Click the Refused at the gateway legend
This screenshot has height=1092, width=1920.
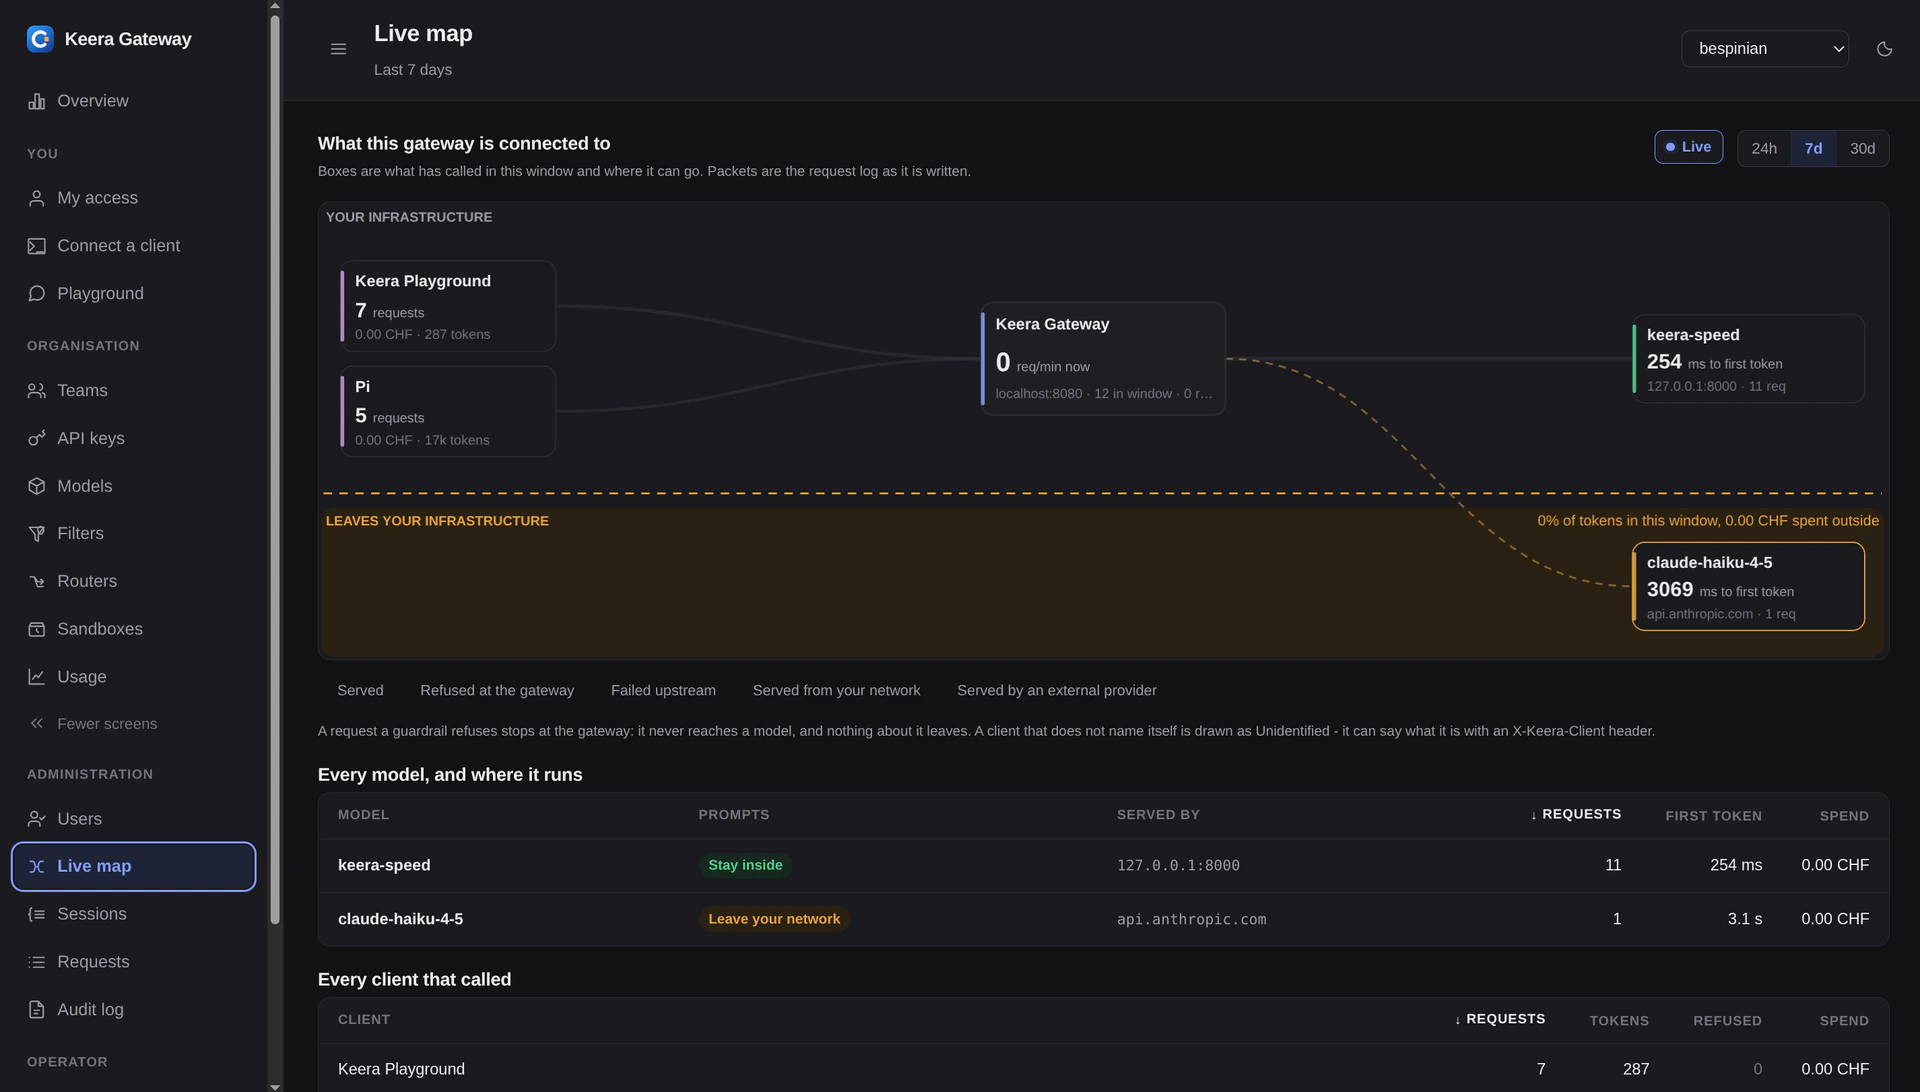(497, 691)
